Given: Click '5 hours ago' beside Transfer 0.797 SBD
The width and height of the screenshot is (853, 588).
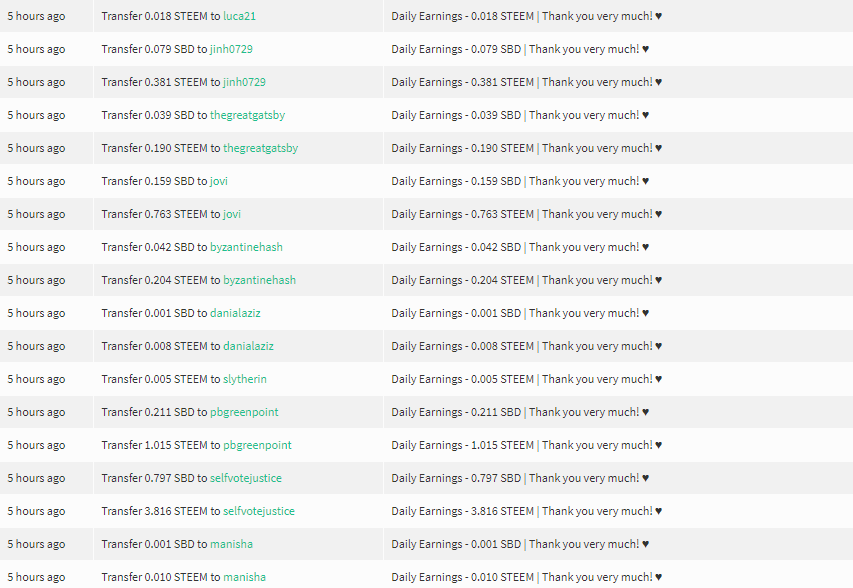Looking at the screenshot, I should [x=36, y=478].
